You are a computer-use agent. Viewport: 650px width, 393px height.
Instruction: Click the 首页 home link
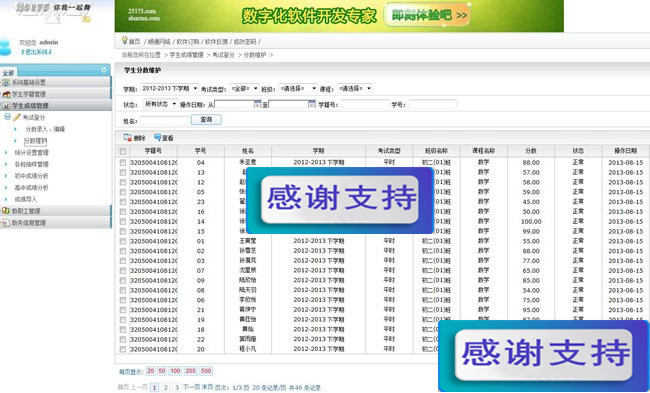134,41
